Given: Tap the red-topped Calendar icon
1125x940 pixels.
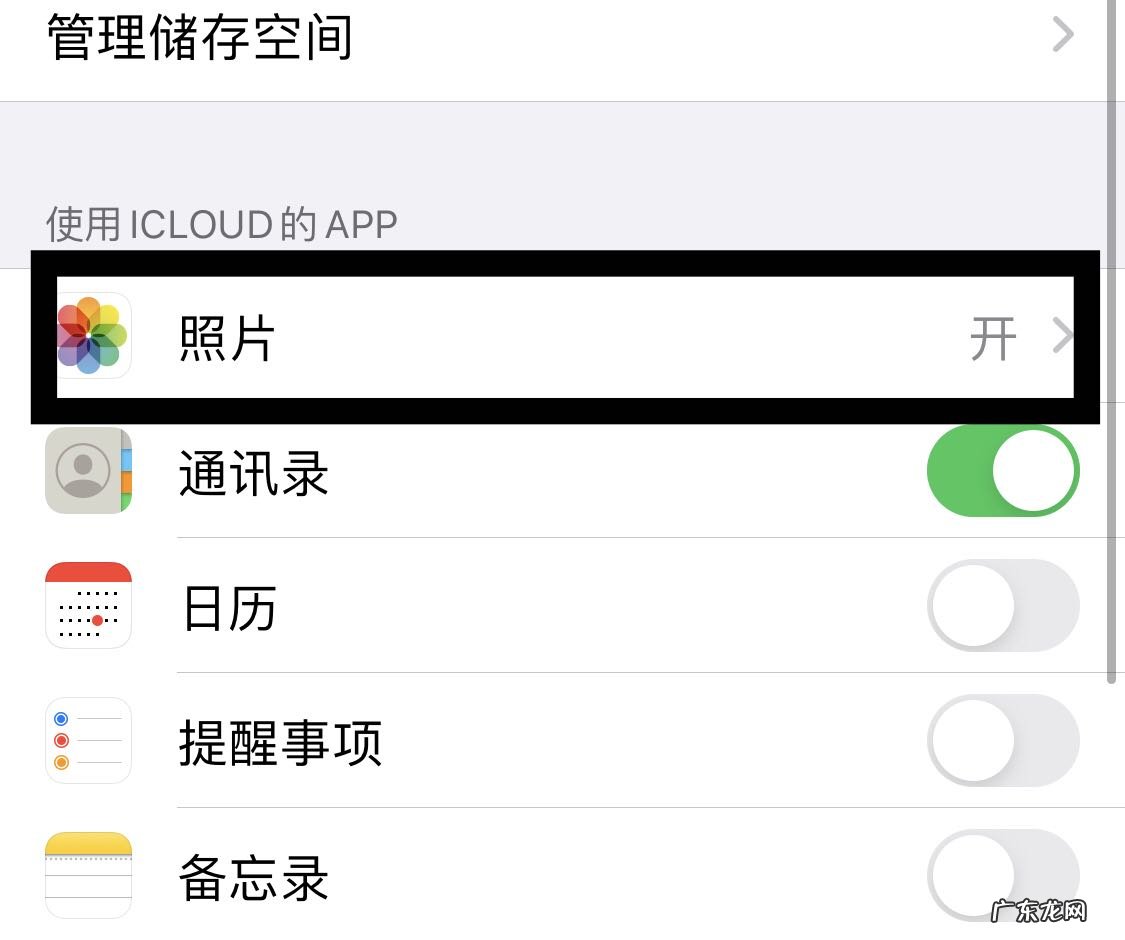Looking at the screenshot, I should (88, 605).
